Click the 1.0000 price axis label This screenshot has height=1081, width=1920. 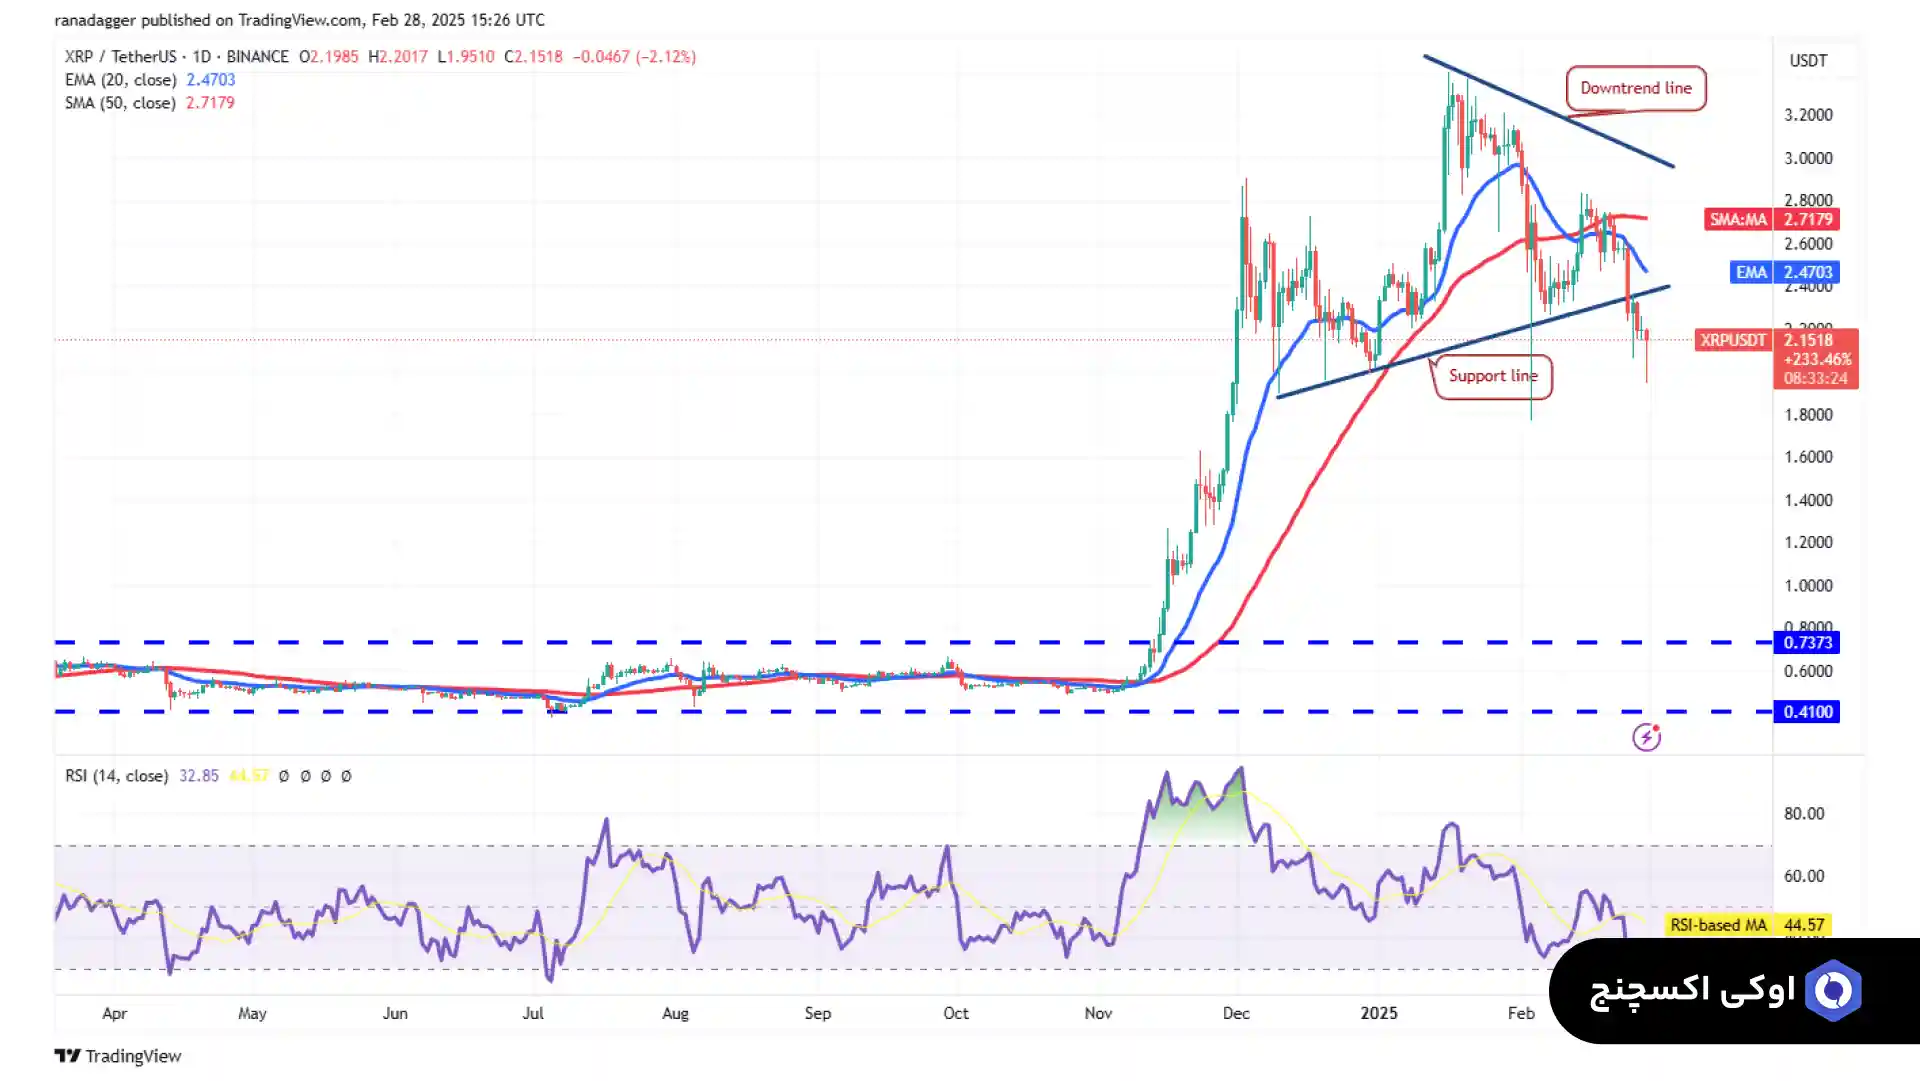[x=1808, y=586]
